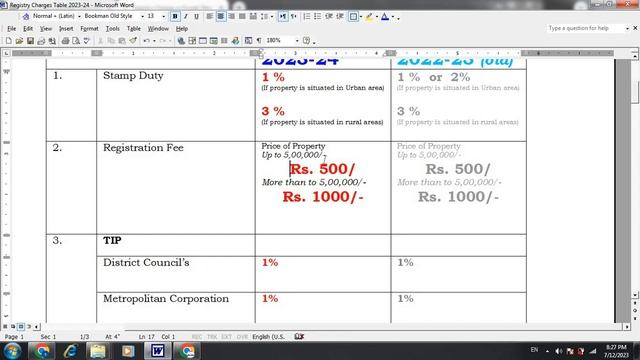Apply outside border to selection

coord(353,16)
